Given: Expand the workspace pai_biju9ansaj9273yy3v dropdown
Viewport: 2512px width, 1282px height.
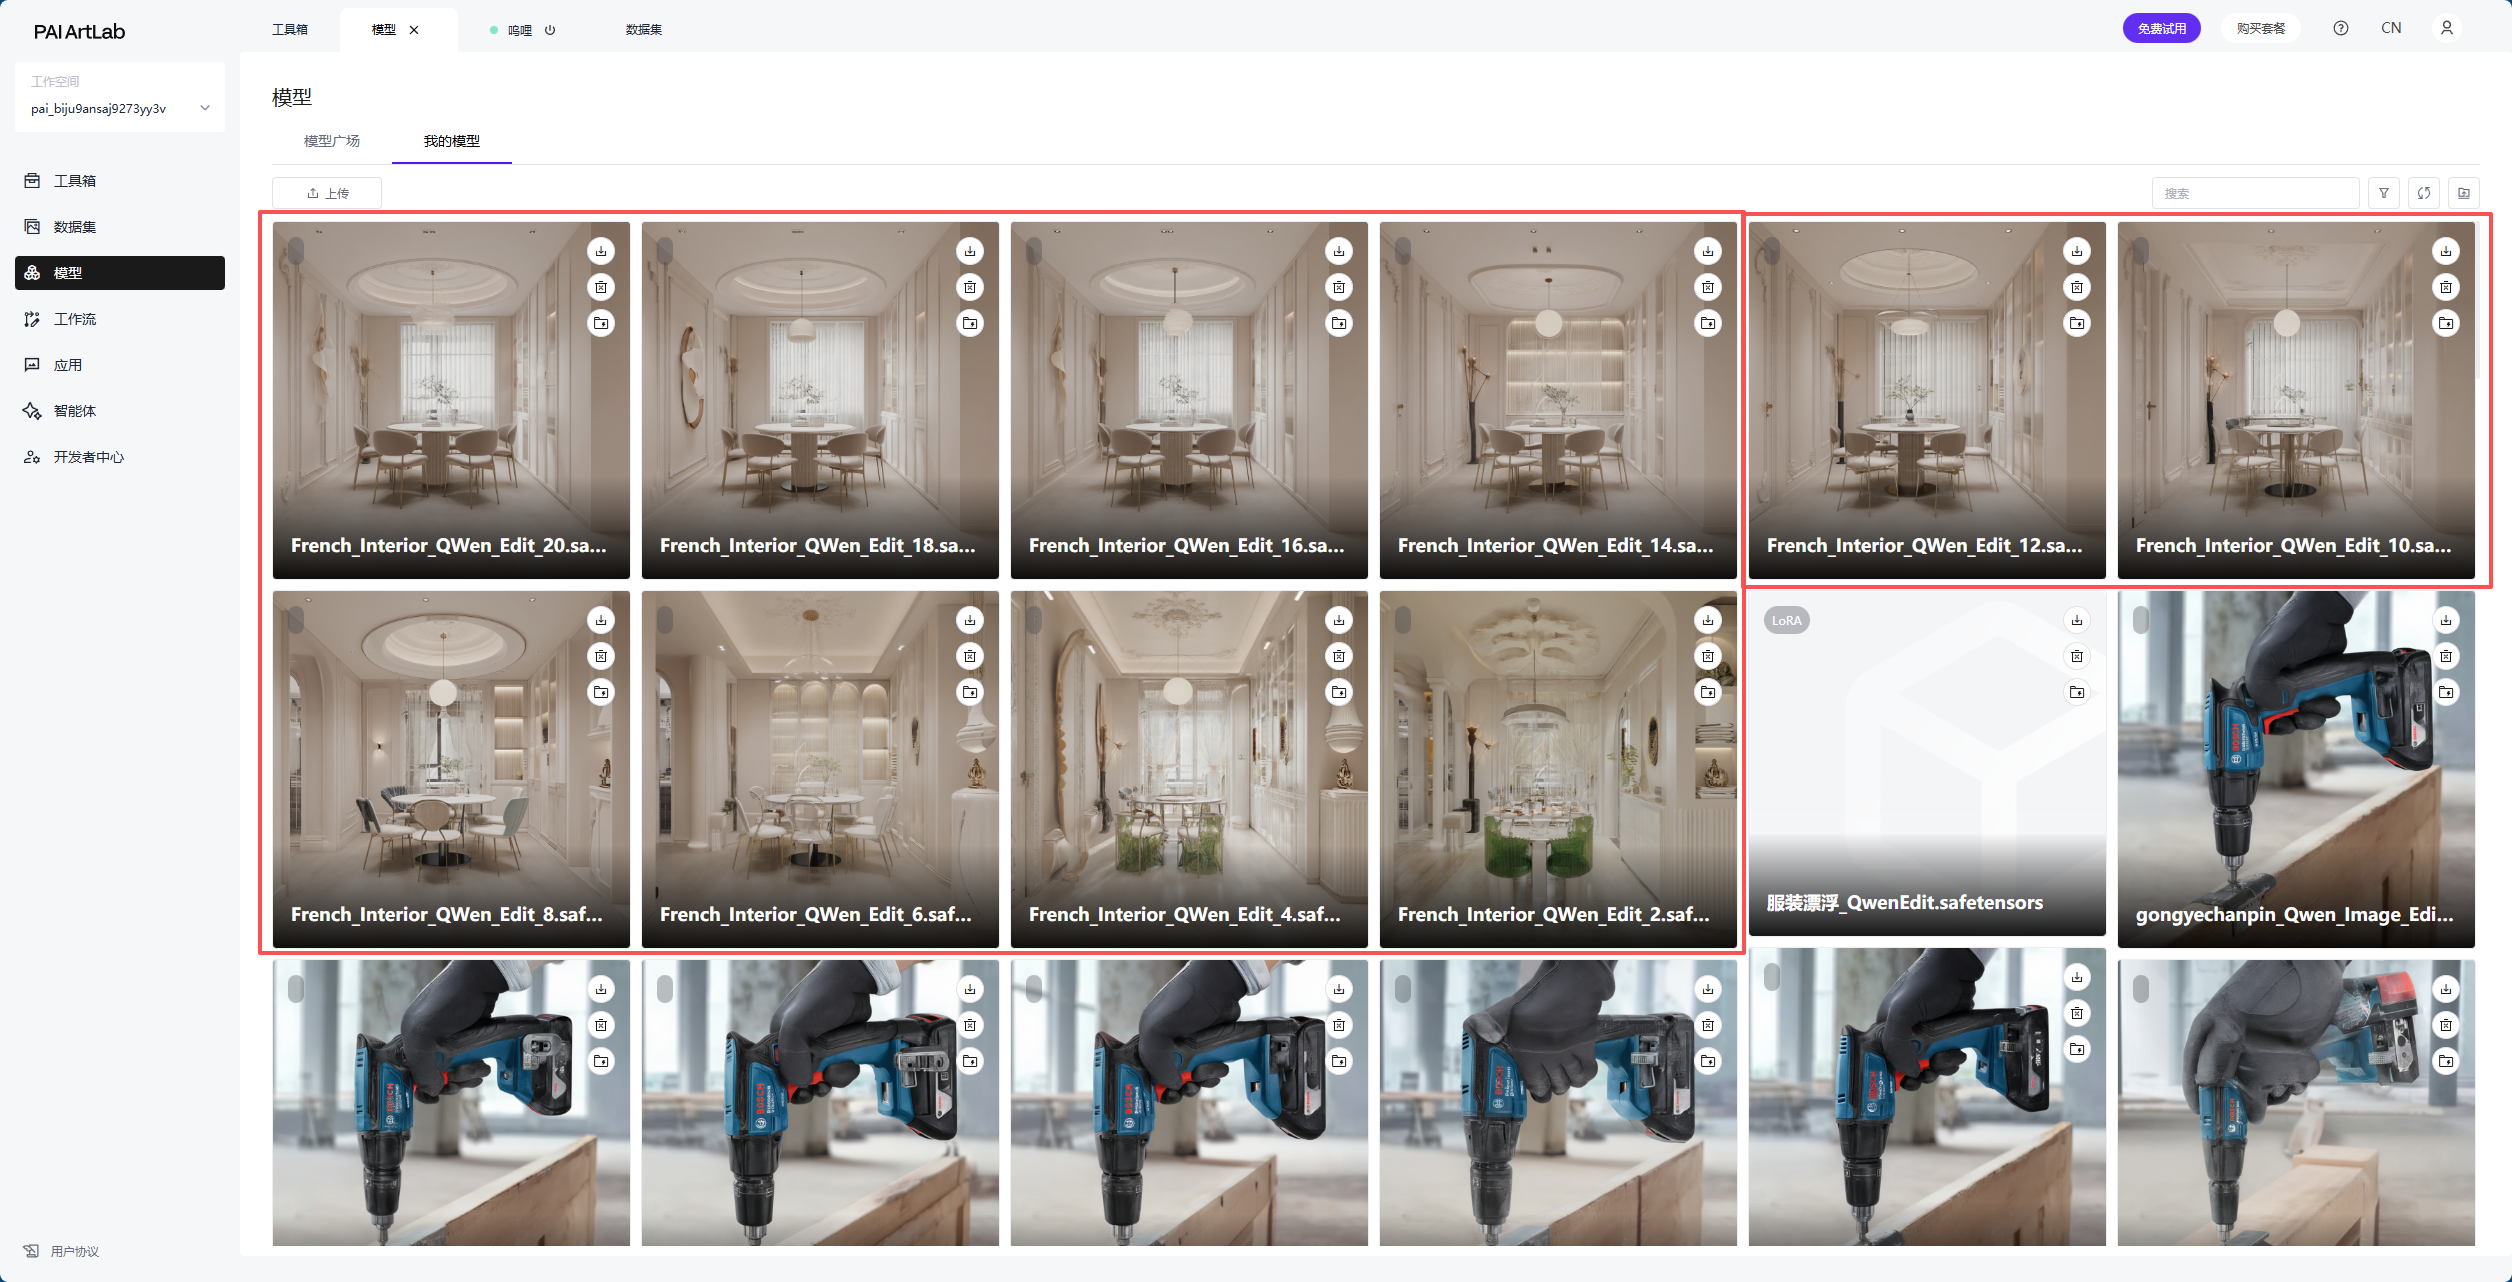Looking at the screenshot, I should pos(205,108).
